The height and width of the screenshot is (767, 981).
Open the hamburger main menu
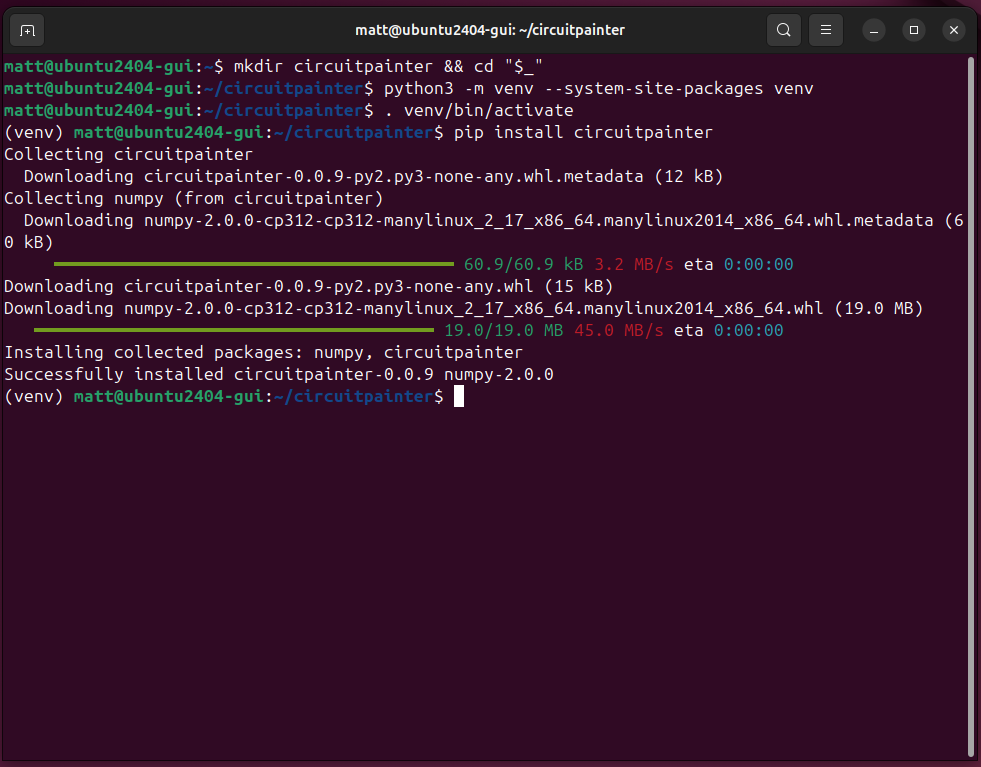click(x=825, y=30)
